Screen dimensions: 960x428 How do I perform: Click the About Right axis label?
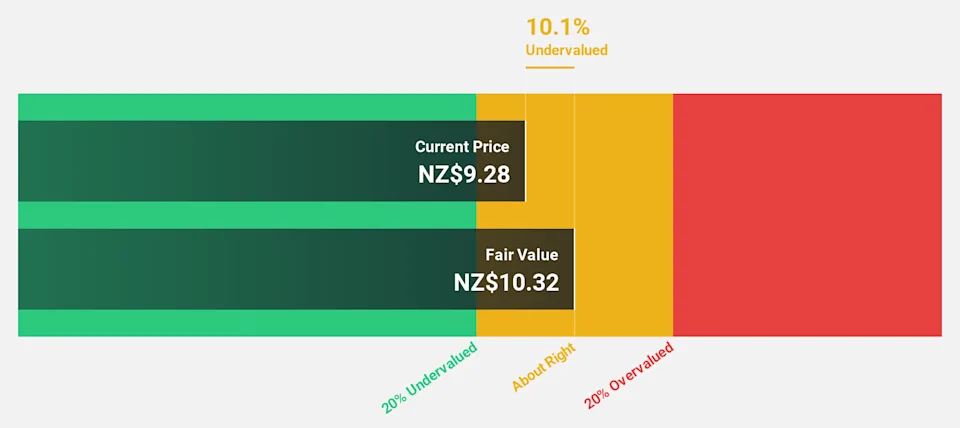pyautogui.click(x=545, y=365)
